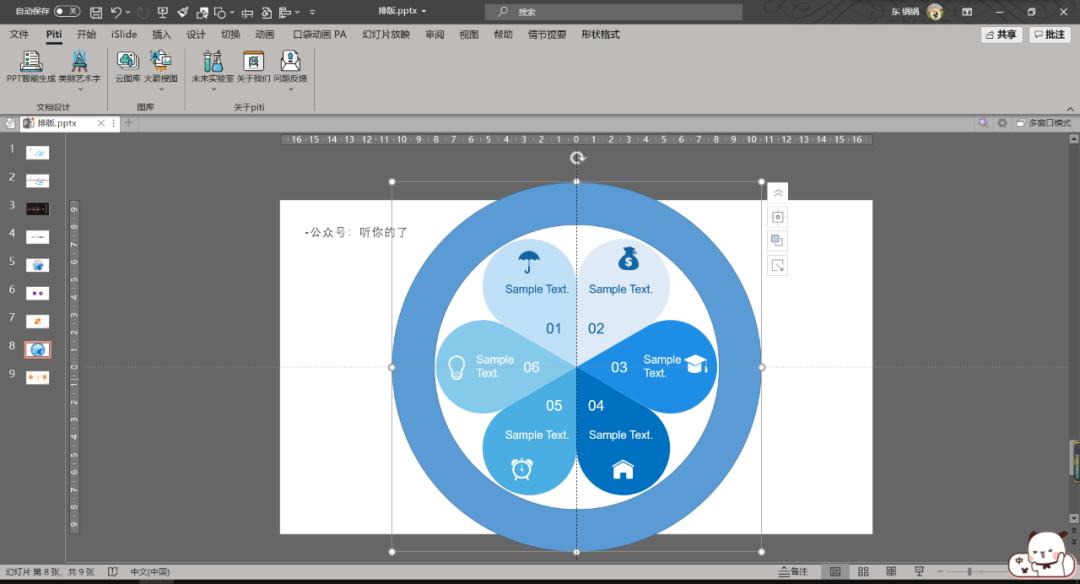Toggle 多窗口模式 multi-window mode
The width and height of the screenshot is (1080, 584).
[1042, 123]
